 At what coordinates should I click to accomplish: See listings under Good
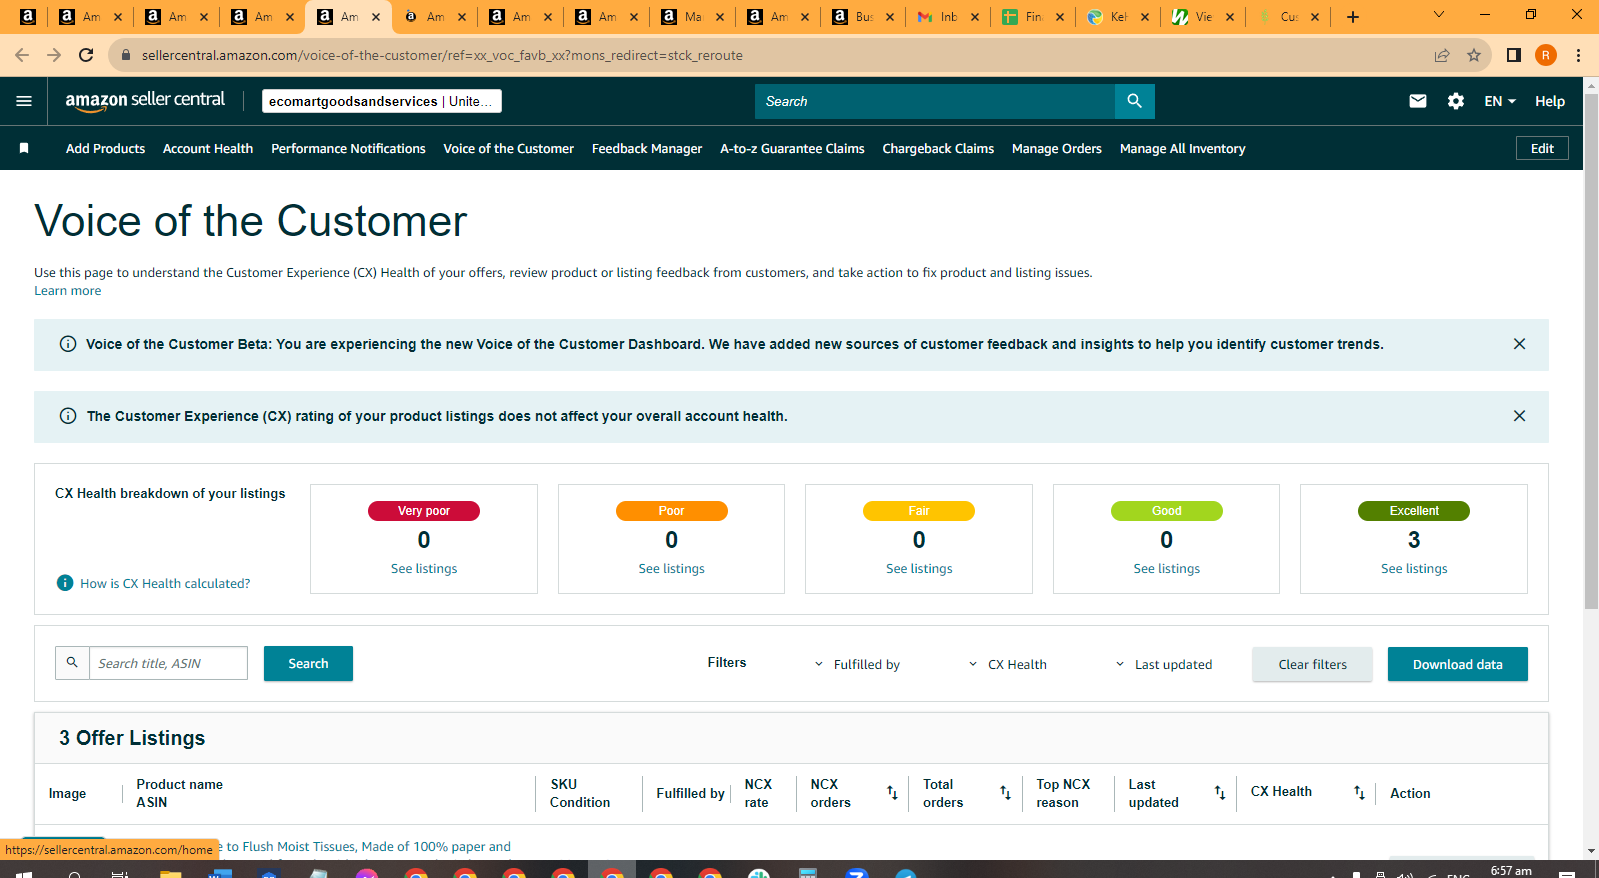point(1166,568)
